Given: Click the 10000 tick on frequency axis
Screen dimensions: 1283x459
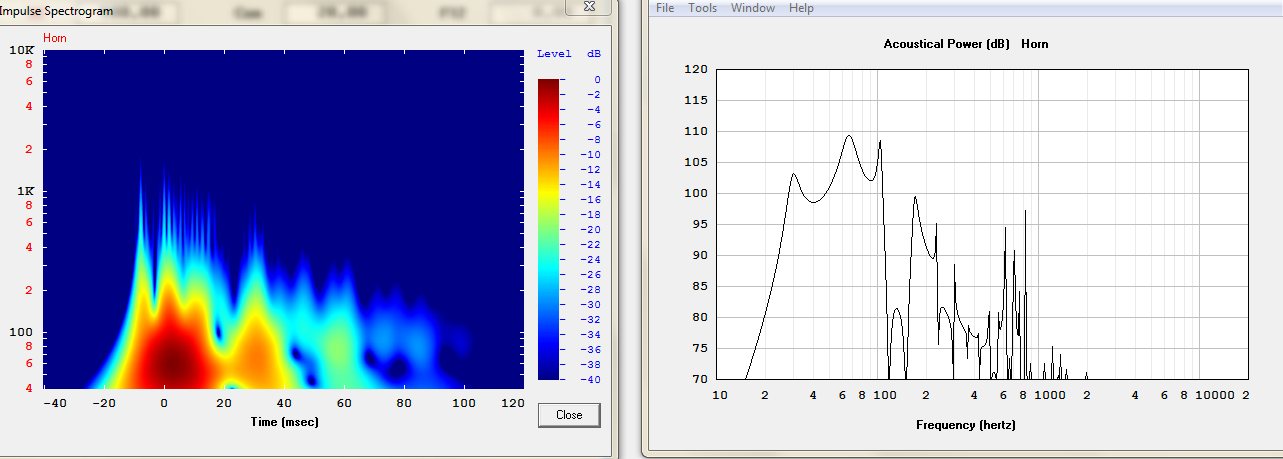Looking at the screenshot, I should coord(1217,396).
